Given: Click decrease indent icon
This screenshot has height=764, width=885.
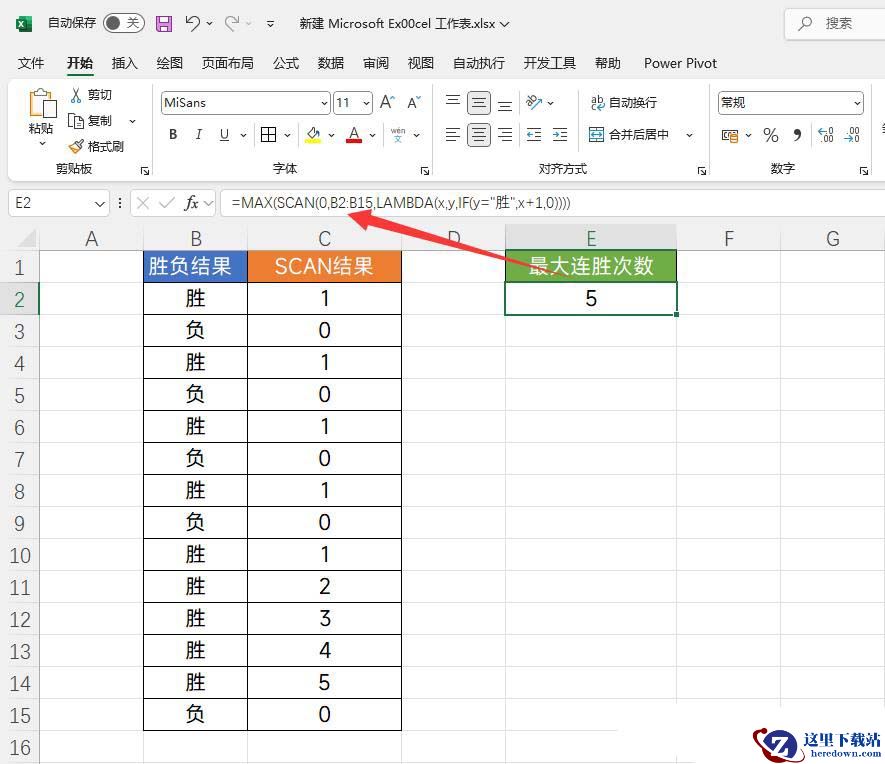Looking at the screenshot, I should pyautogui.click(x=534, y=134).
